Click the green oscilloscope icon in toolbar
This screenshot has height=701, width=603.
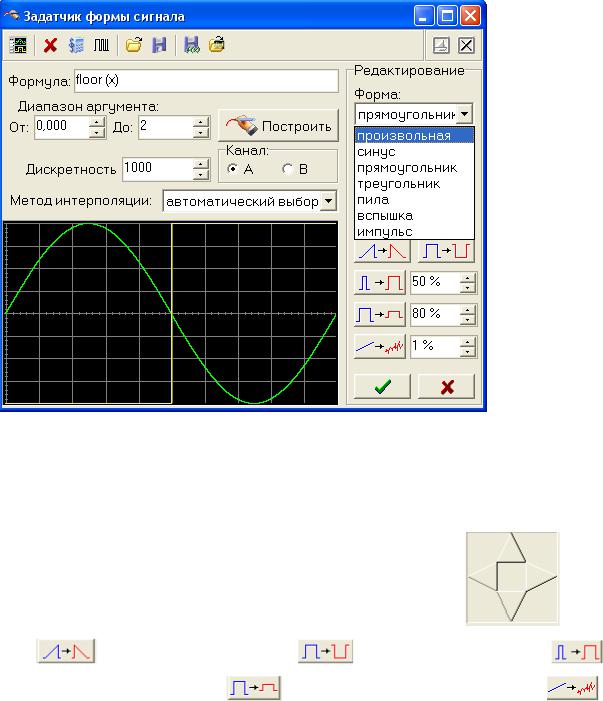(18, 45)
